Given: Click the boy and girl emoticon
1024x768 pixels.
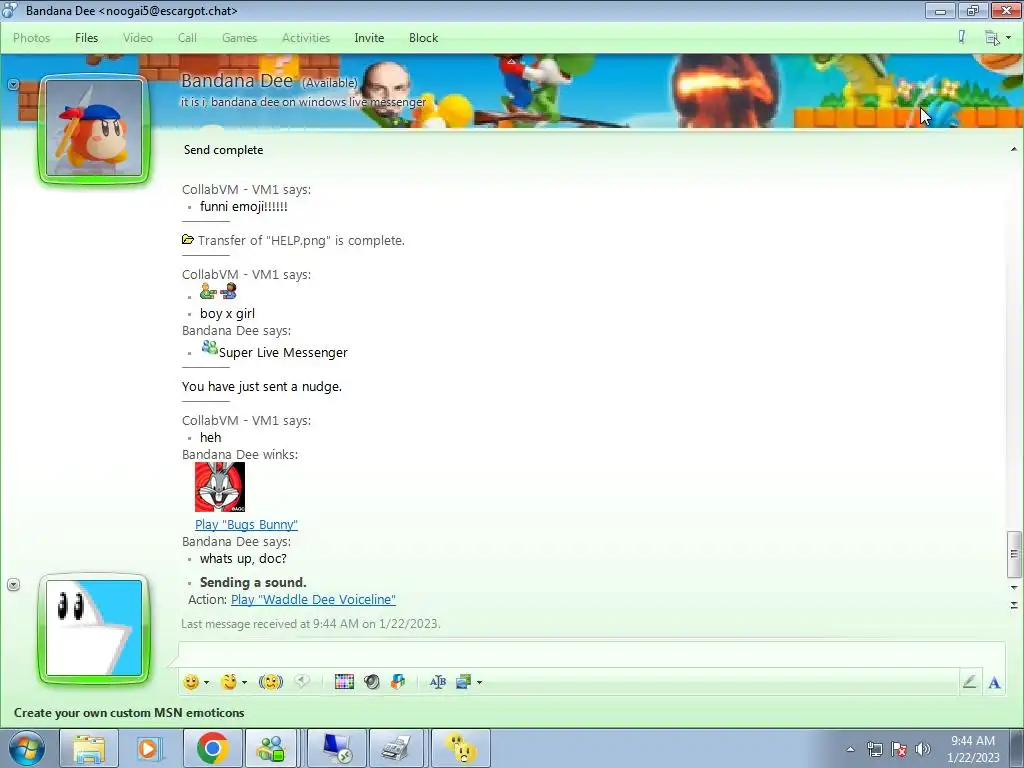Looking at the screenshot, I should [218, 291].
